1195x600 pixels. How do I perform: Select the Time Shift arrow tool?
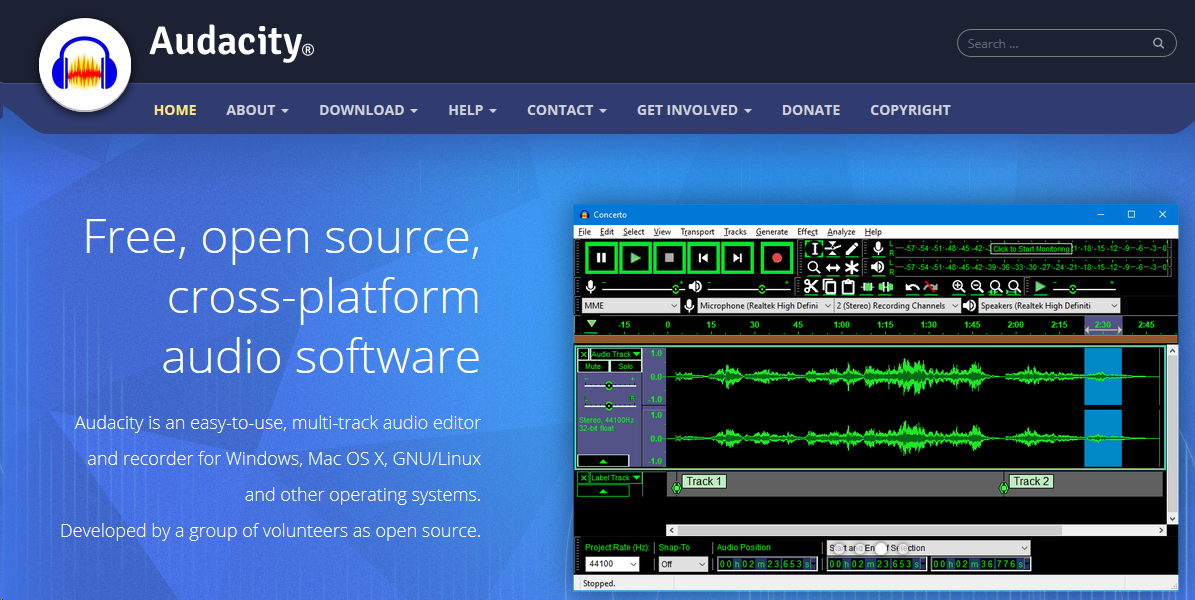click(x=833, y=268)
